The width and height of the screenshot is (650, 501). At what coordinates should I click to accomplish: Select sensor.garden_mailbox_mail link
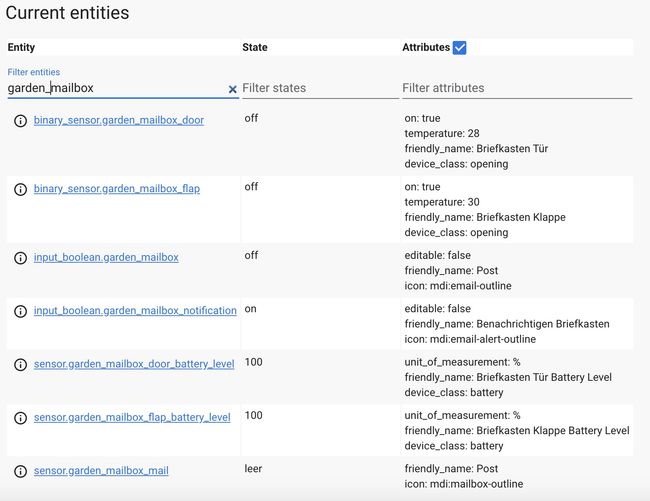tap(101, 471)
